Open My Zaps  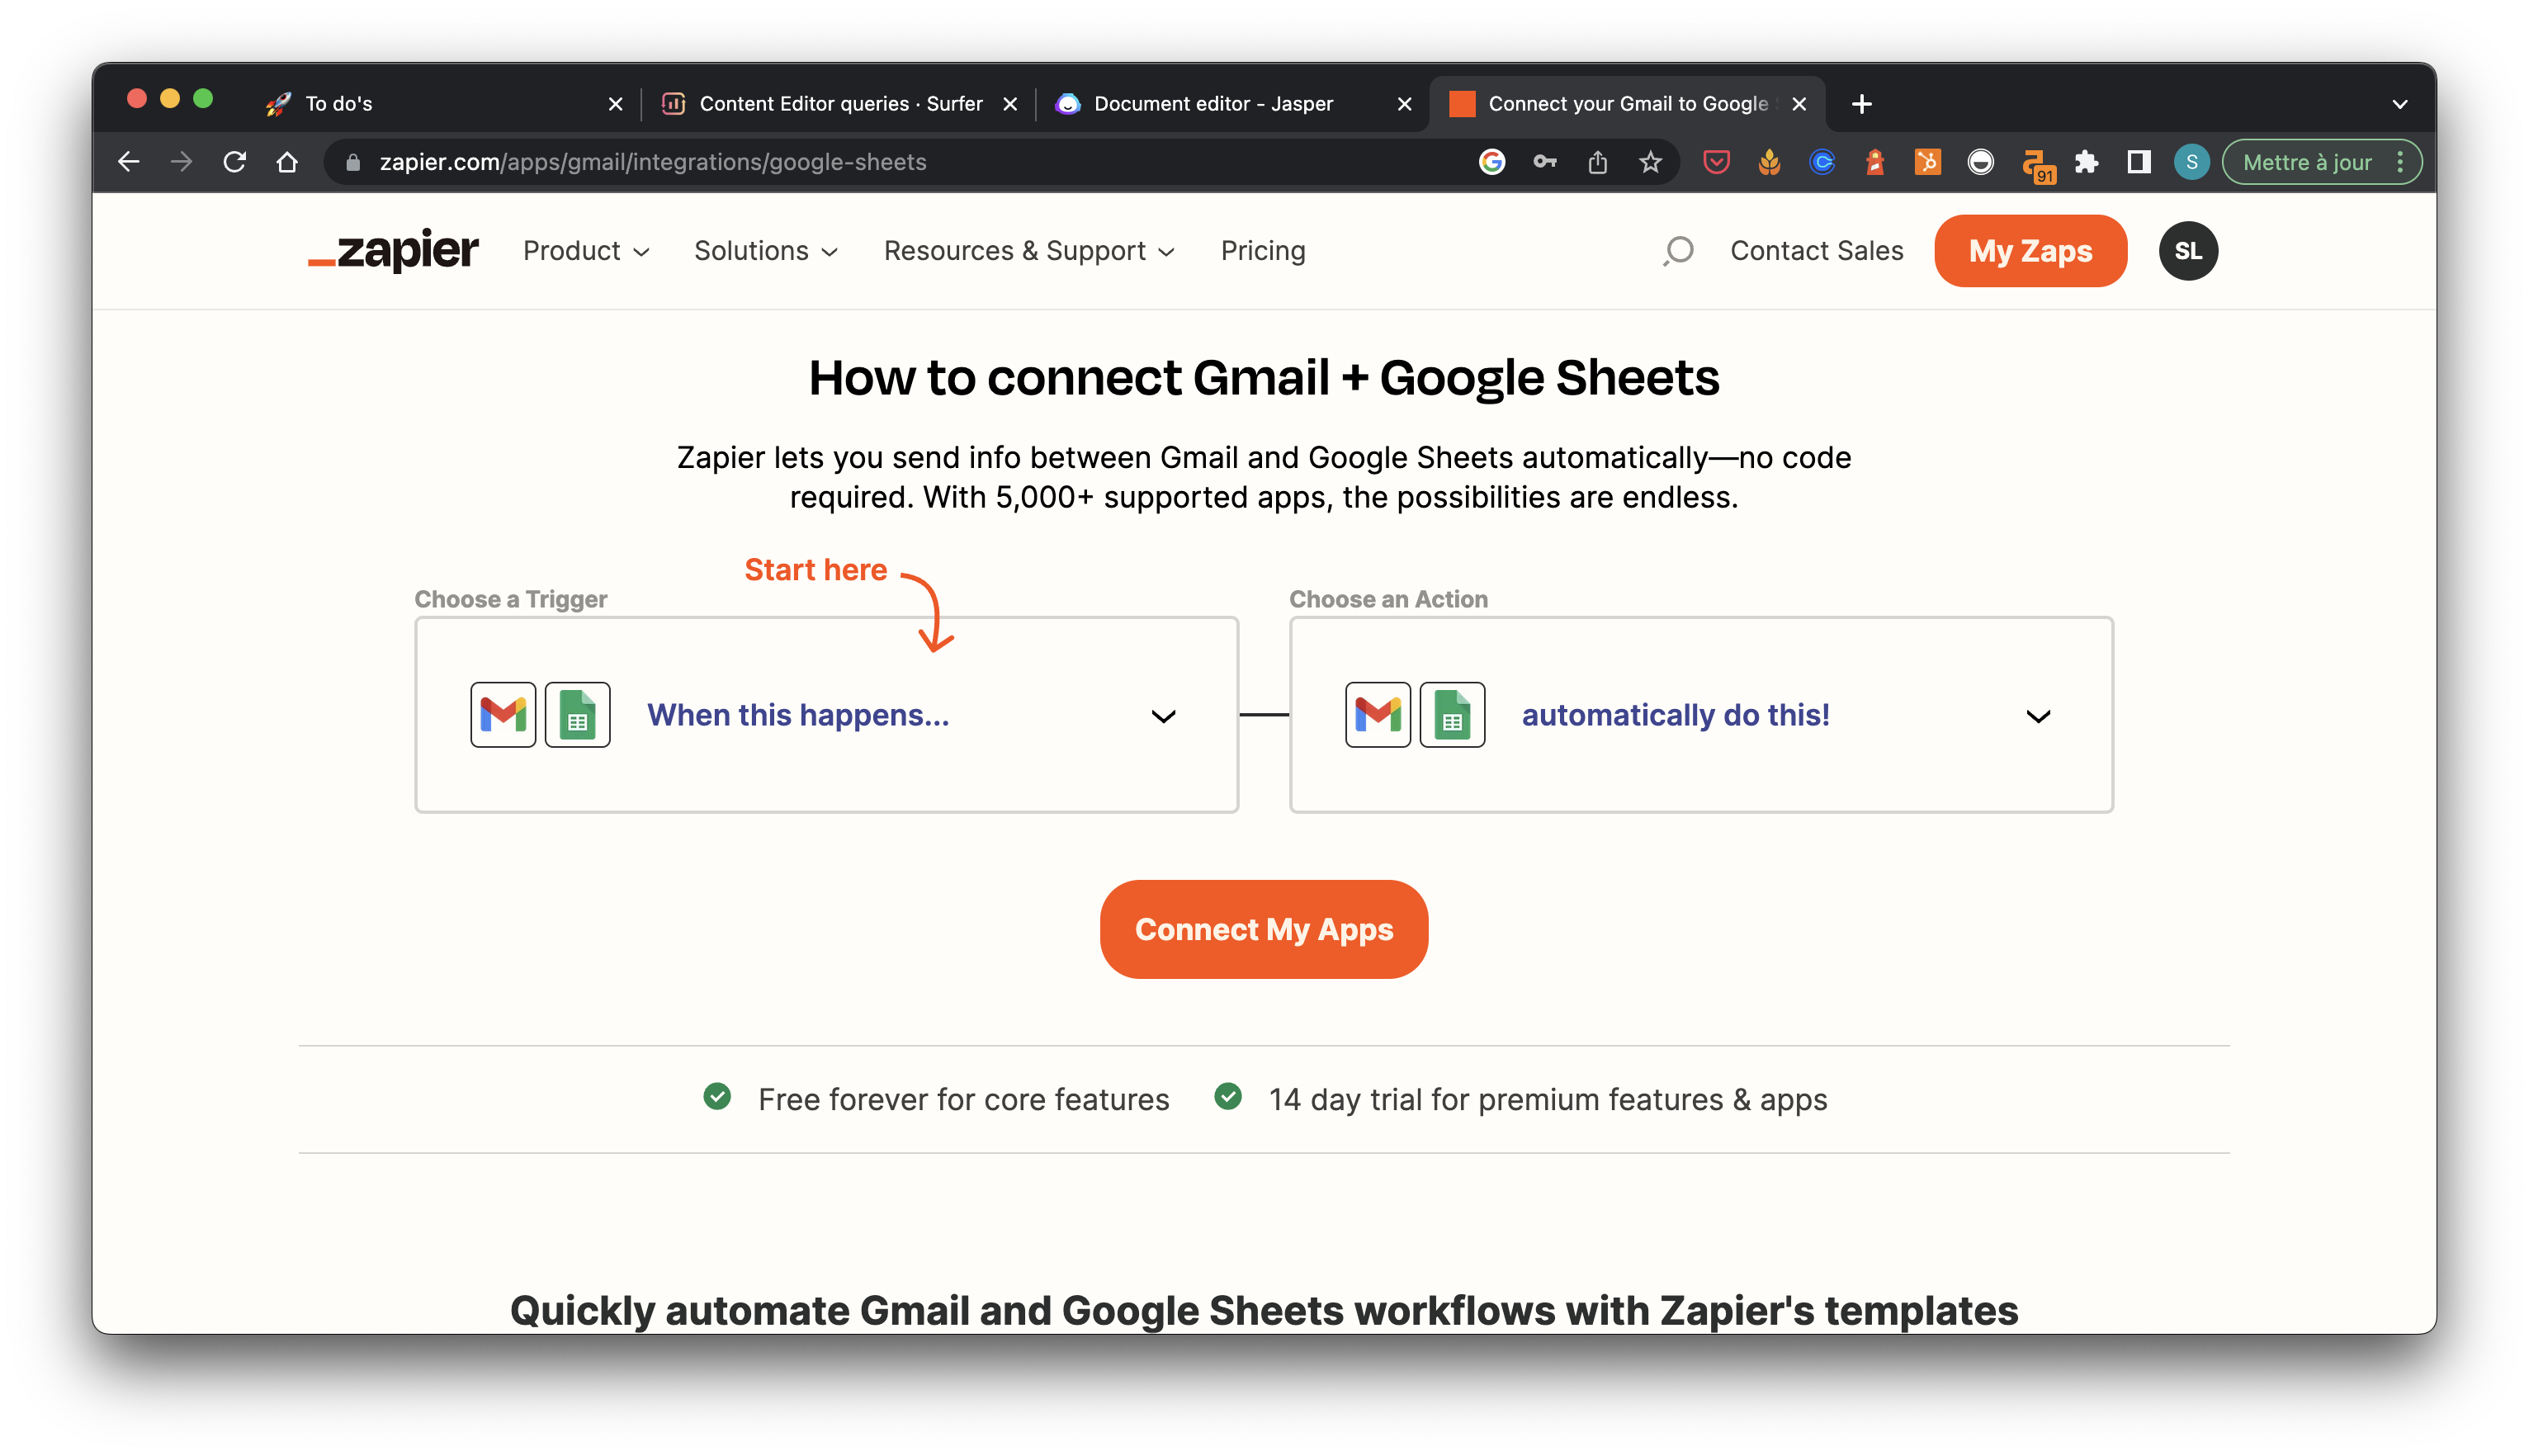2030,251
